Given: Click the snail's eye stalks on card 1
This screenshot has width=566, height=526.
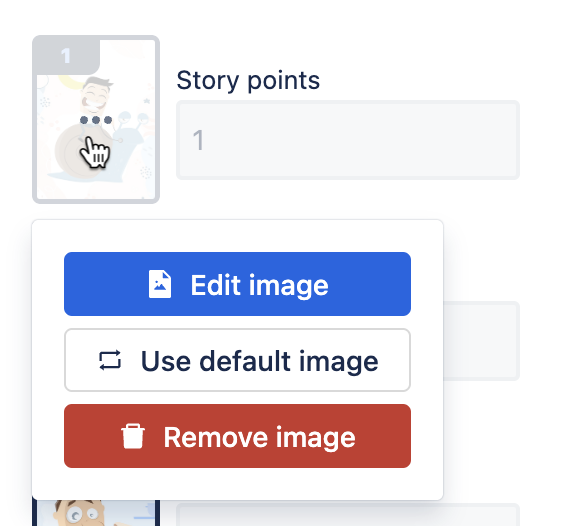Looking at the screenshot, I should click(132, 125).
